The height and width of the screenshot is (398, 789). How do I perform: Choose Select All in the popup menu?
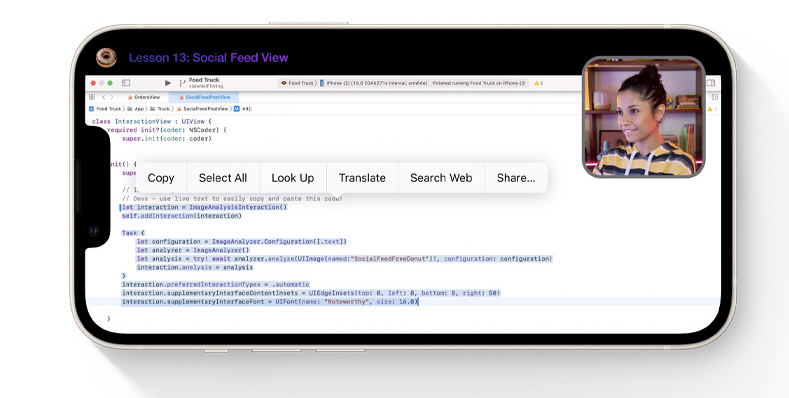(x=223, y=178)
